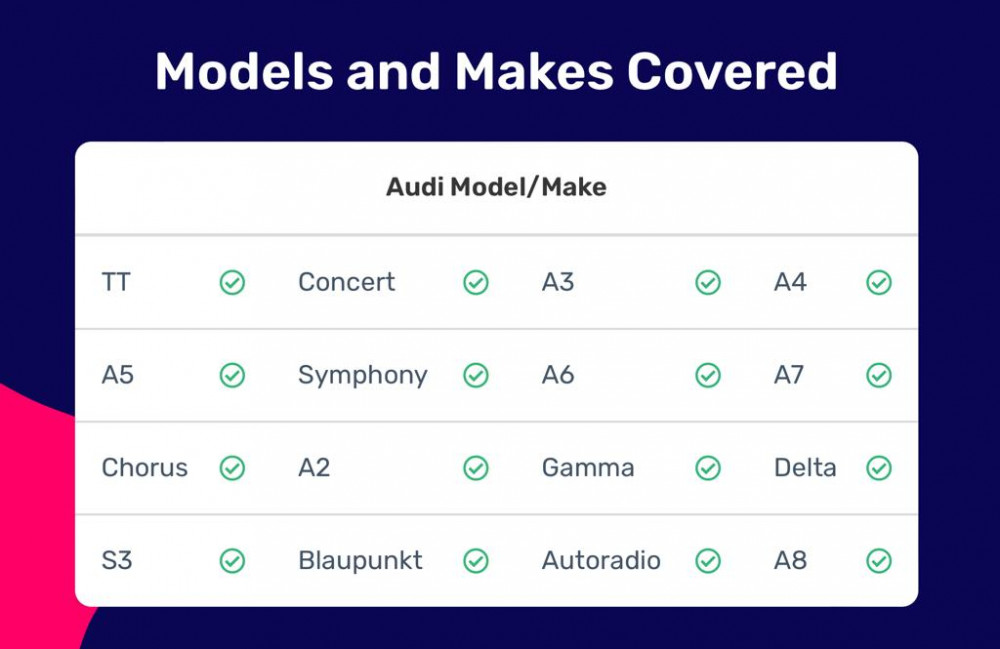Click the green check next to A8
1000x649 pixels.
point(879,561)
